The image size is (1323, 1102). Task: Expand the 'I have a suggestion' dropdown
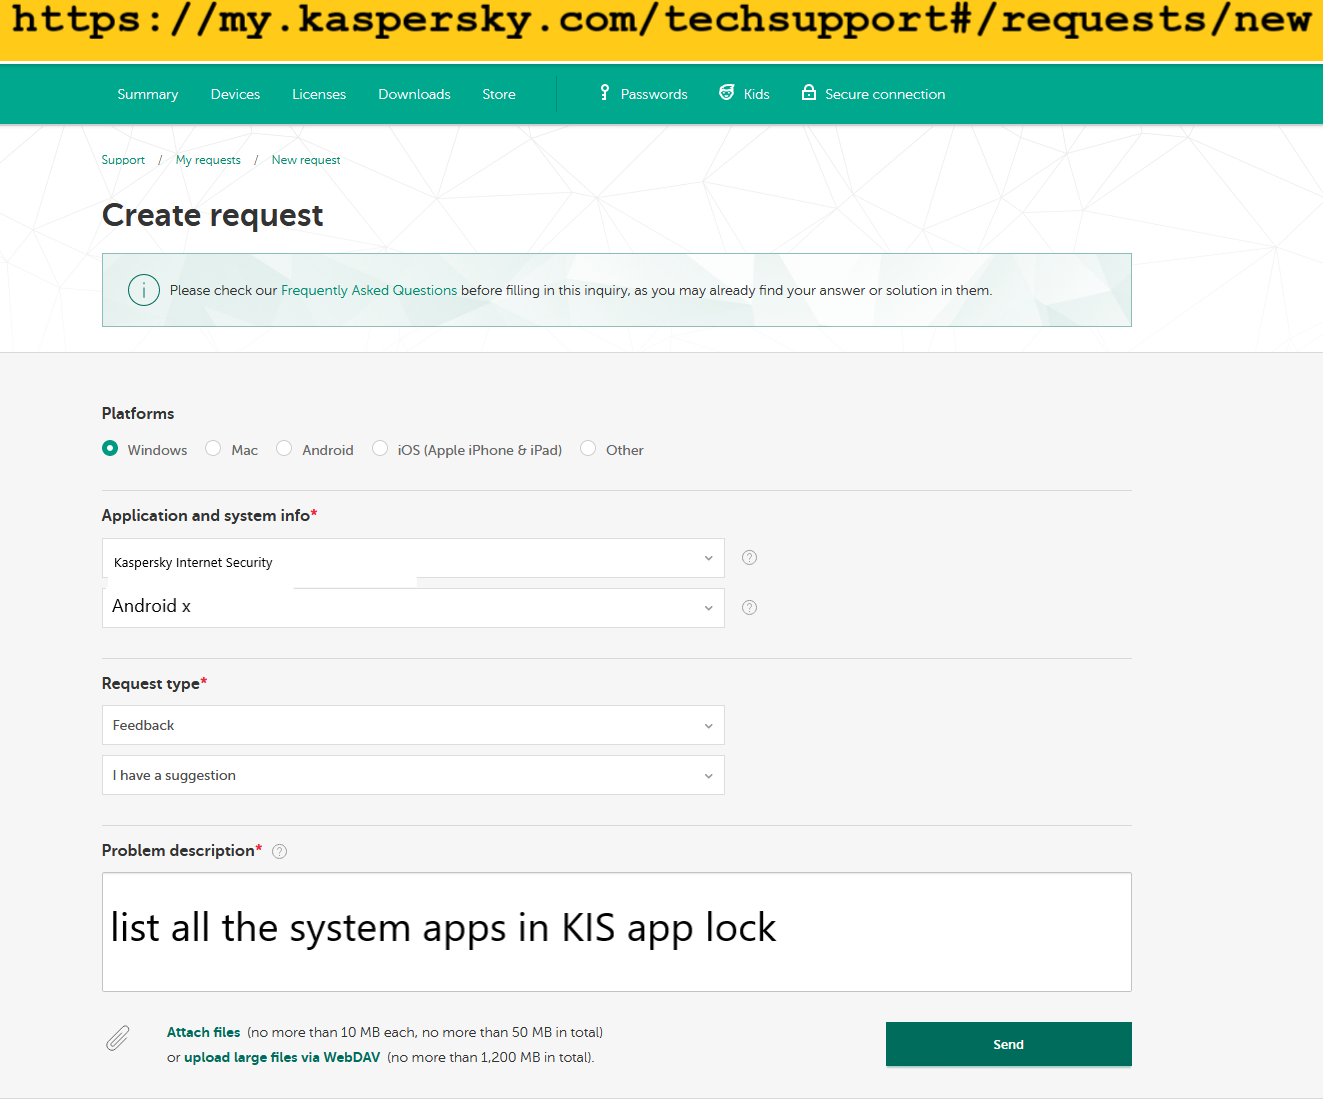coord(413,775)
